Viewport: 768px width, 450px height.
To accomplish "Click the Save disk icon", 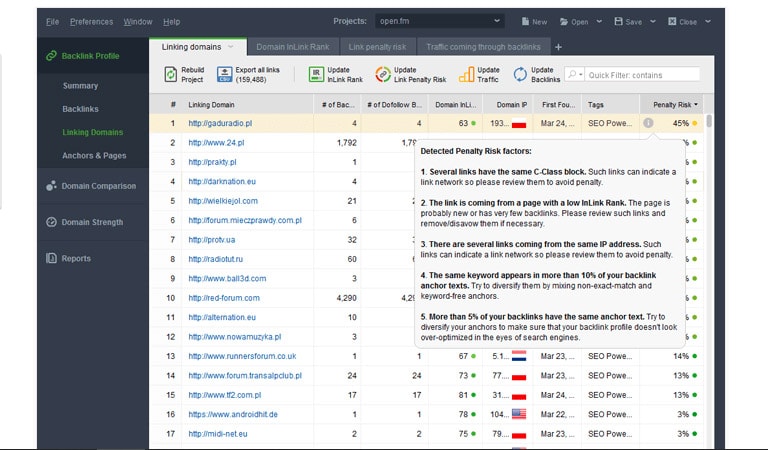I will [x=619, y=21].
